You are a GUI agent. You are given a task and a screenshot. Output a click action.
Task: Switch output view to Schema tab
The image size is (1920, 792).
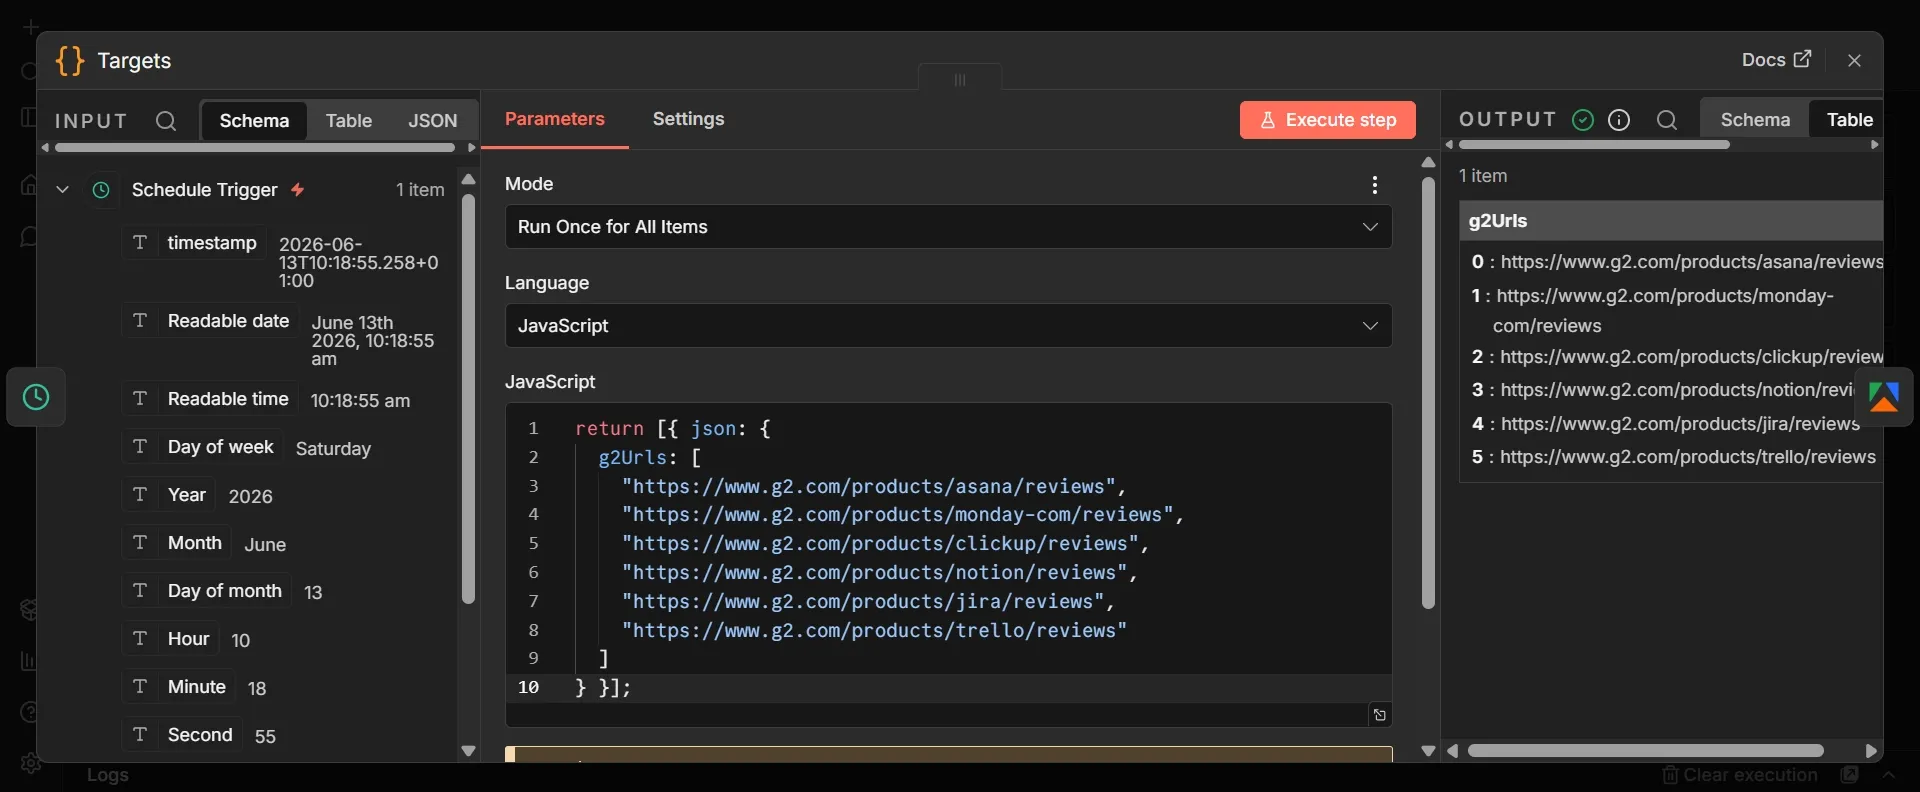click(x=1756, y=120)
